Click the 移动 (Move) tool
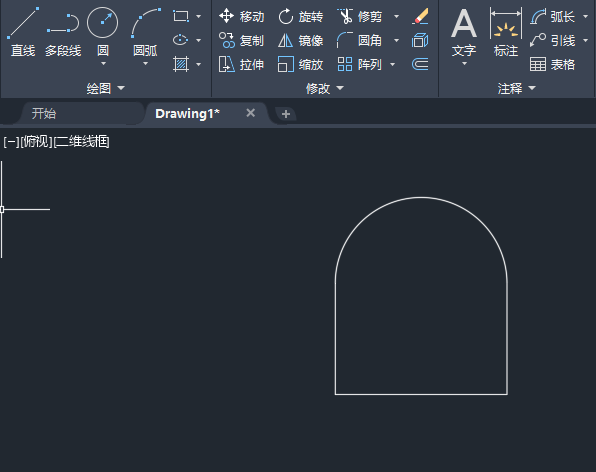 pos(242,16)
